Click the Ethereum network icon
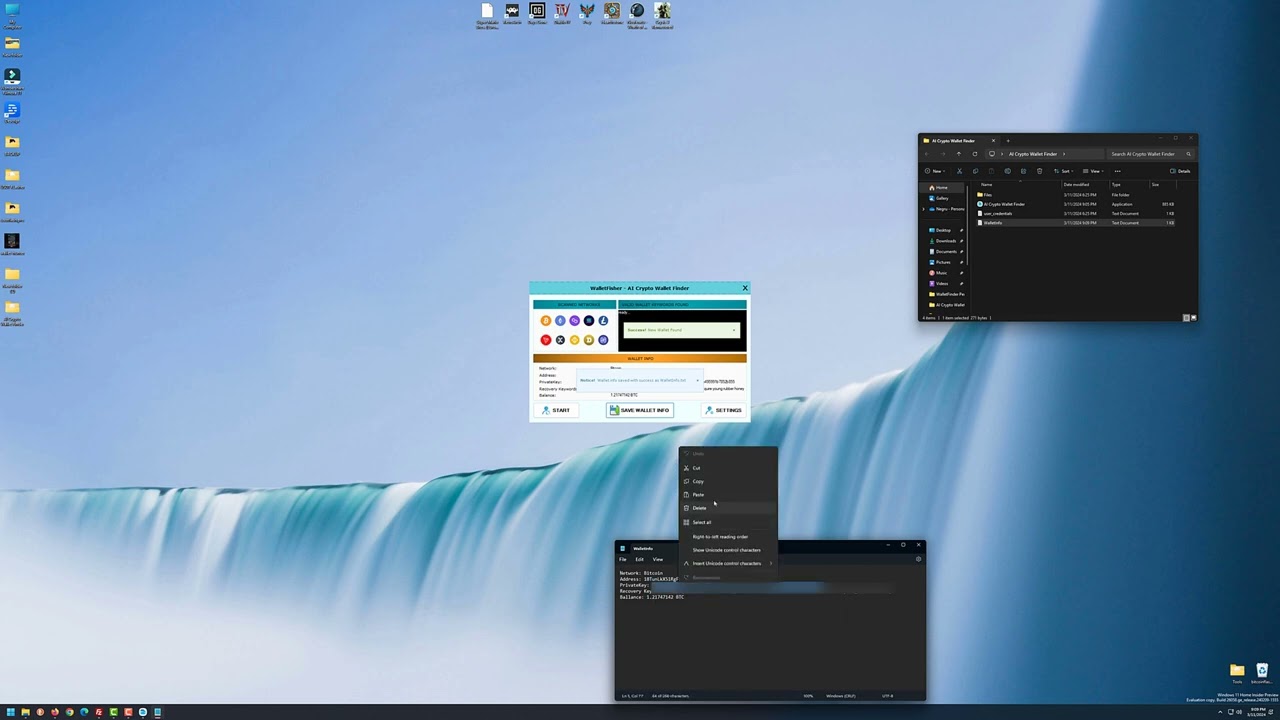 [x=560, y=321]
